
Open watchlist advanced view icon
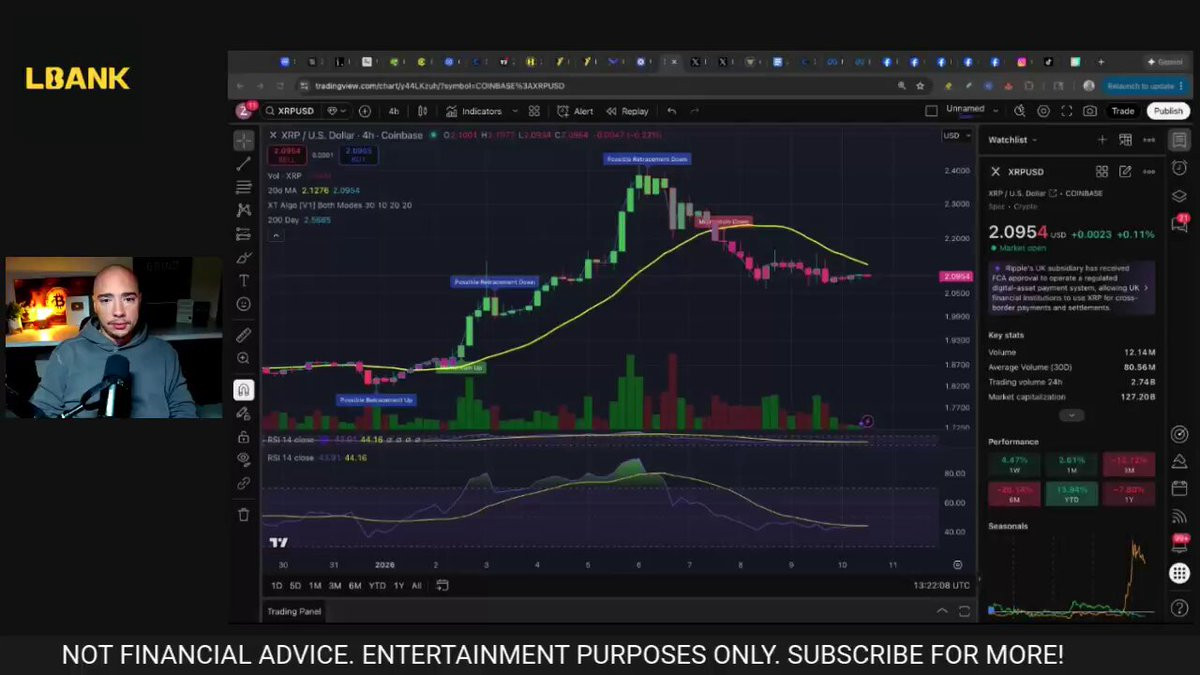click(1125, 140)
